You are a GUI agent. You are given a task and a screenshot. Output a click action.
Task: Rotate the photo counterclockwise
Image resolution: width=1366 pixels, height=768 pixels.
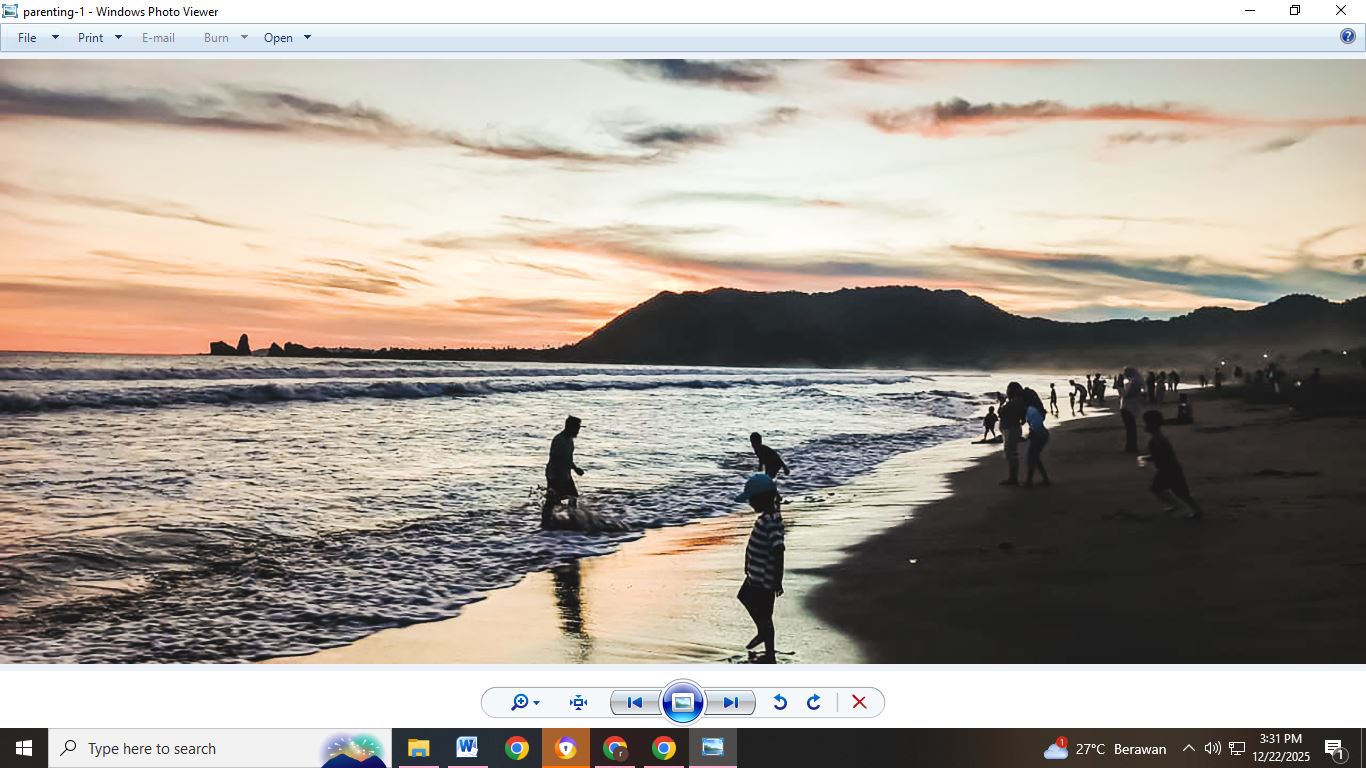click(x=780, y=702)
